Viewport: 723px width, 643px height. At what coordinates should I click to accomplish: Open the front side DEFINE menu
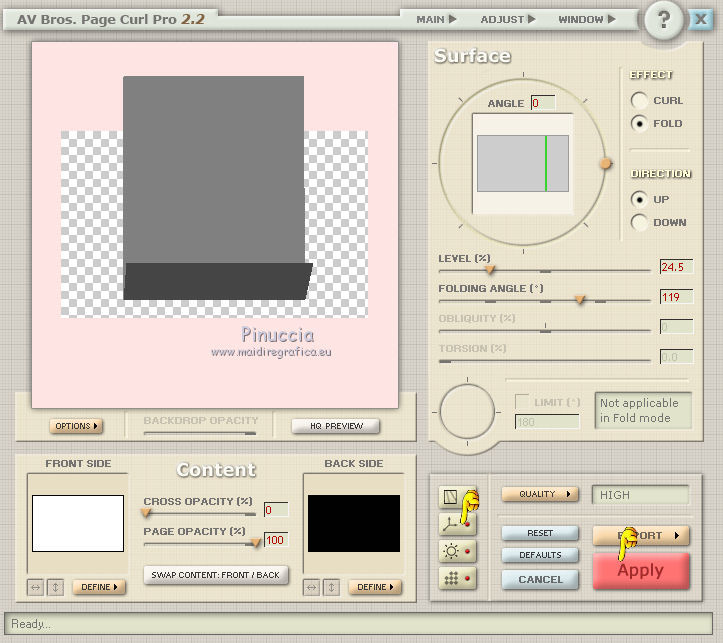coord(99,587)
